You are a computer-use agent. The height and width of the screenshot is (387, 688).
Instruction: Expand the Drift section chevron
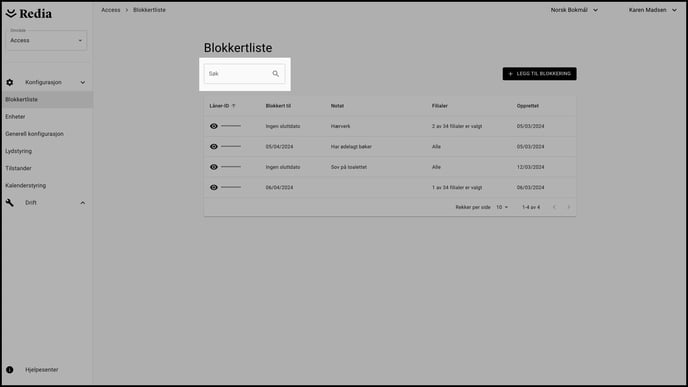coord(82,203)
